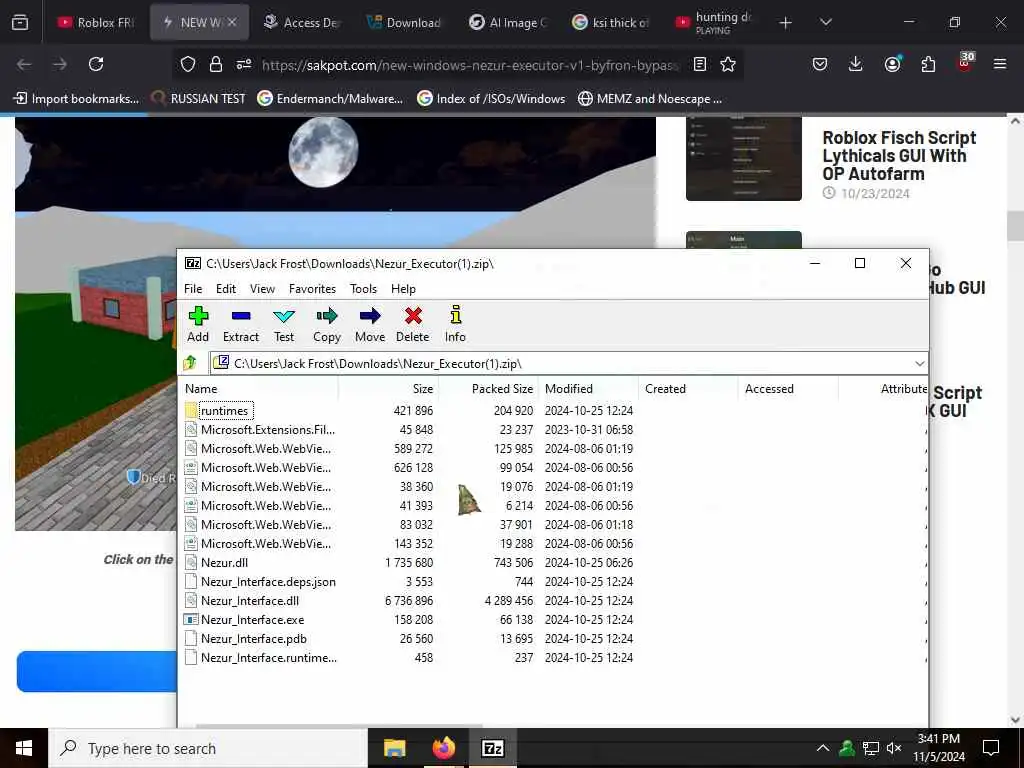Screen dimensions: 1024x768
Task: Click the Fisch Script article thumbnail
Action: 744,159
